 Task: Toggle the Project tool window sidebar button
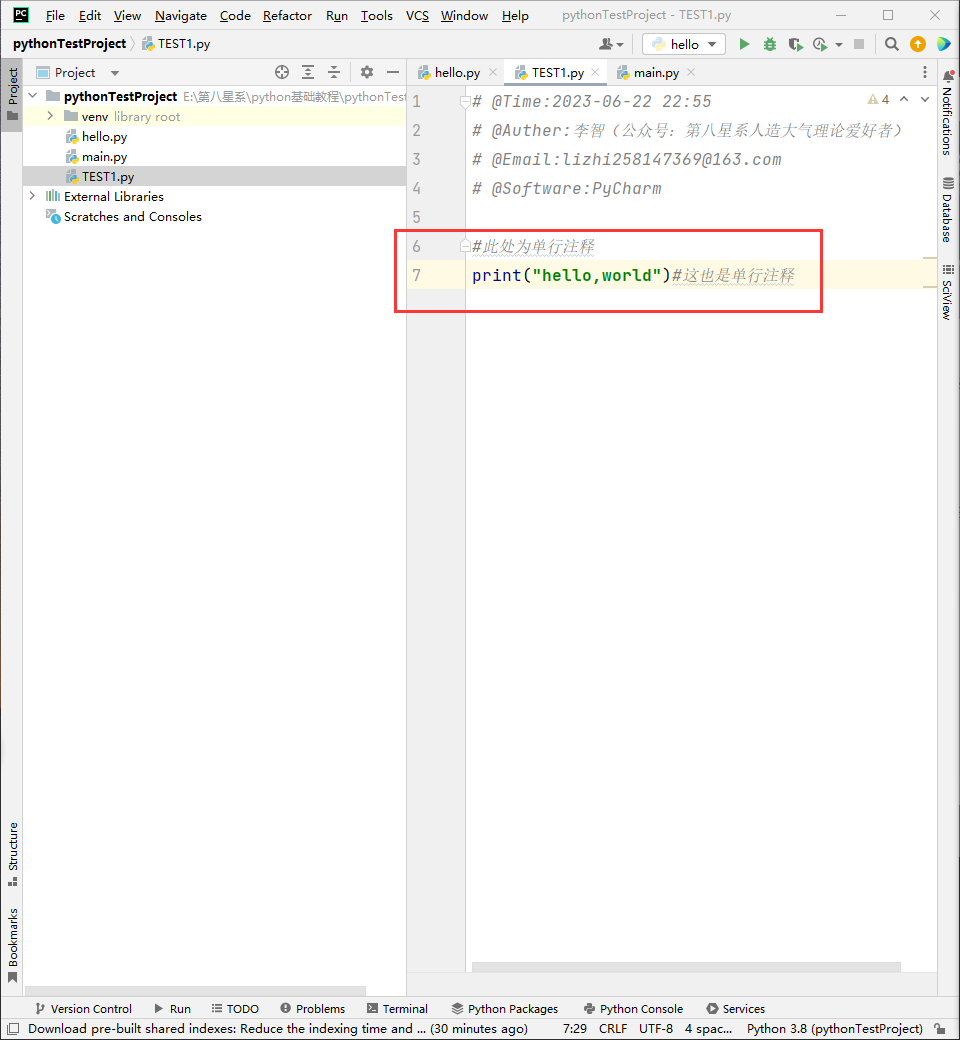coord(12,95)
